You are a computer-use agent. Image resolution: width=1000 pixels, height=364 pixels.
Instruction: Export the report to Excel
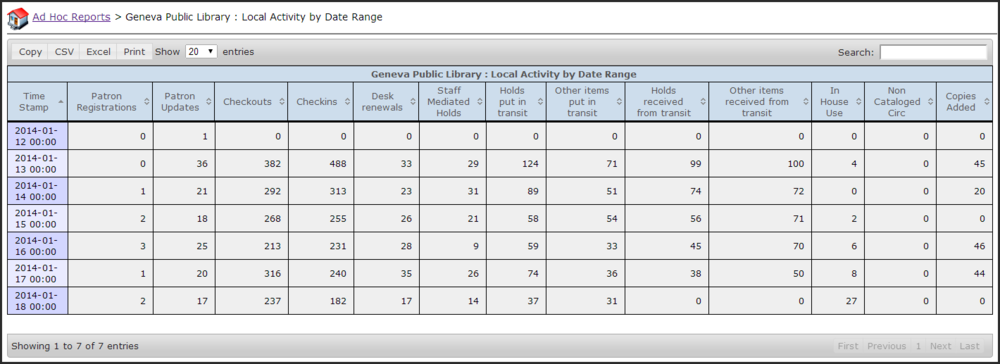[x=98, y=52]
